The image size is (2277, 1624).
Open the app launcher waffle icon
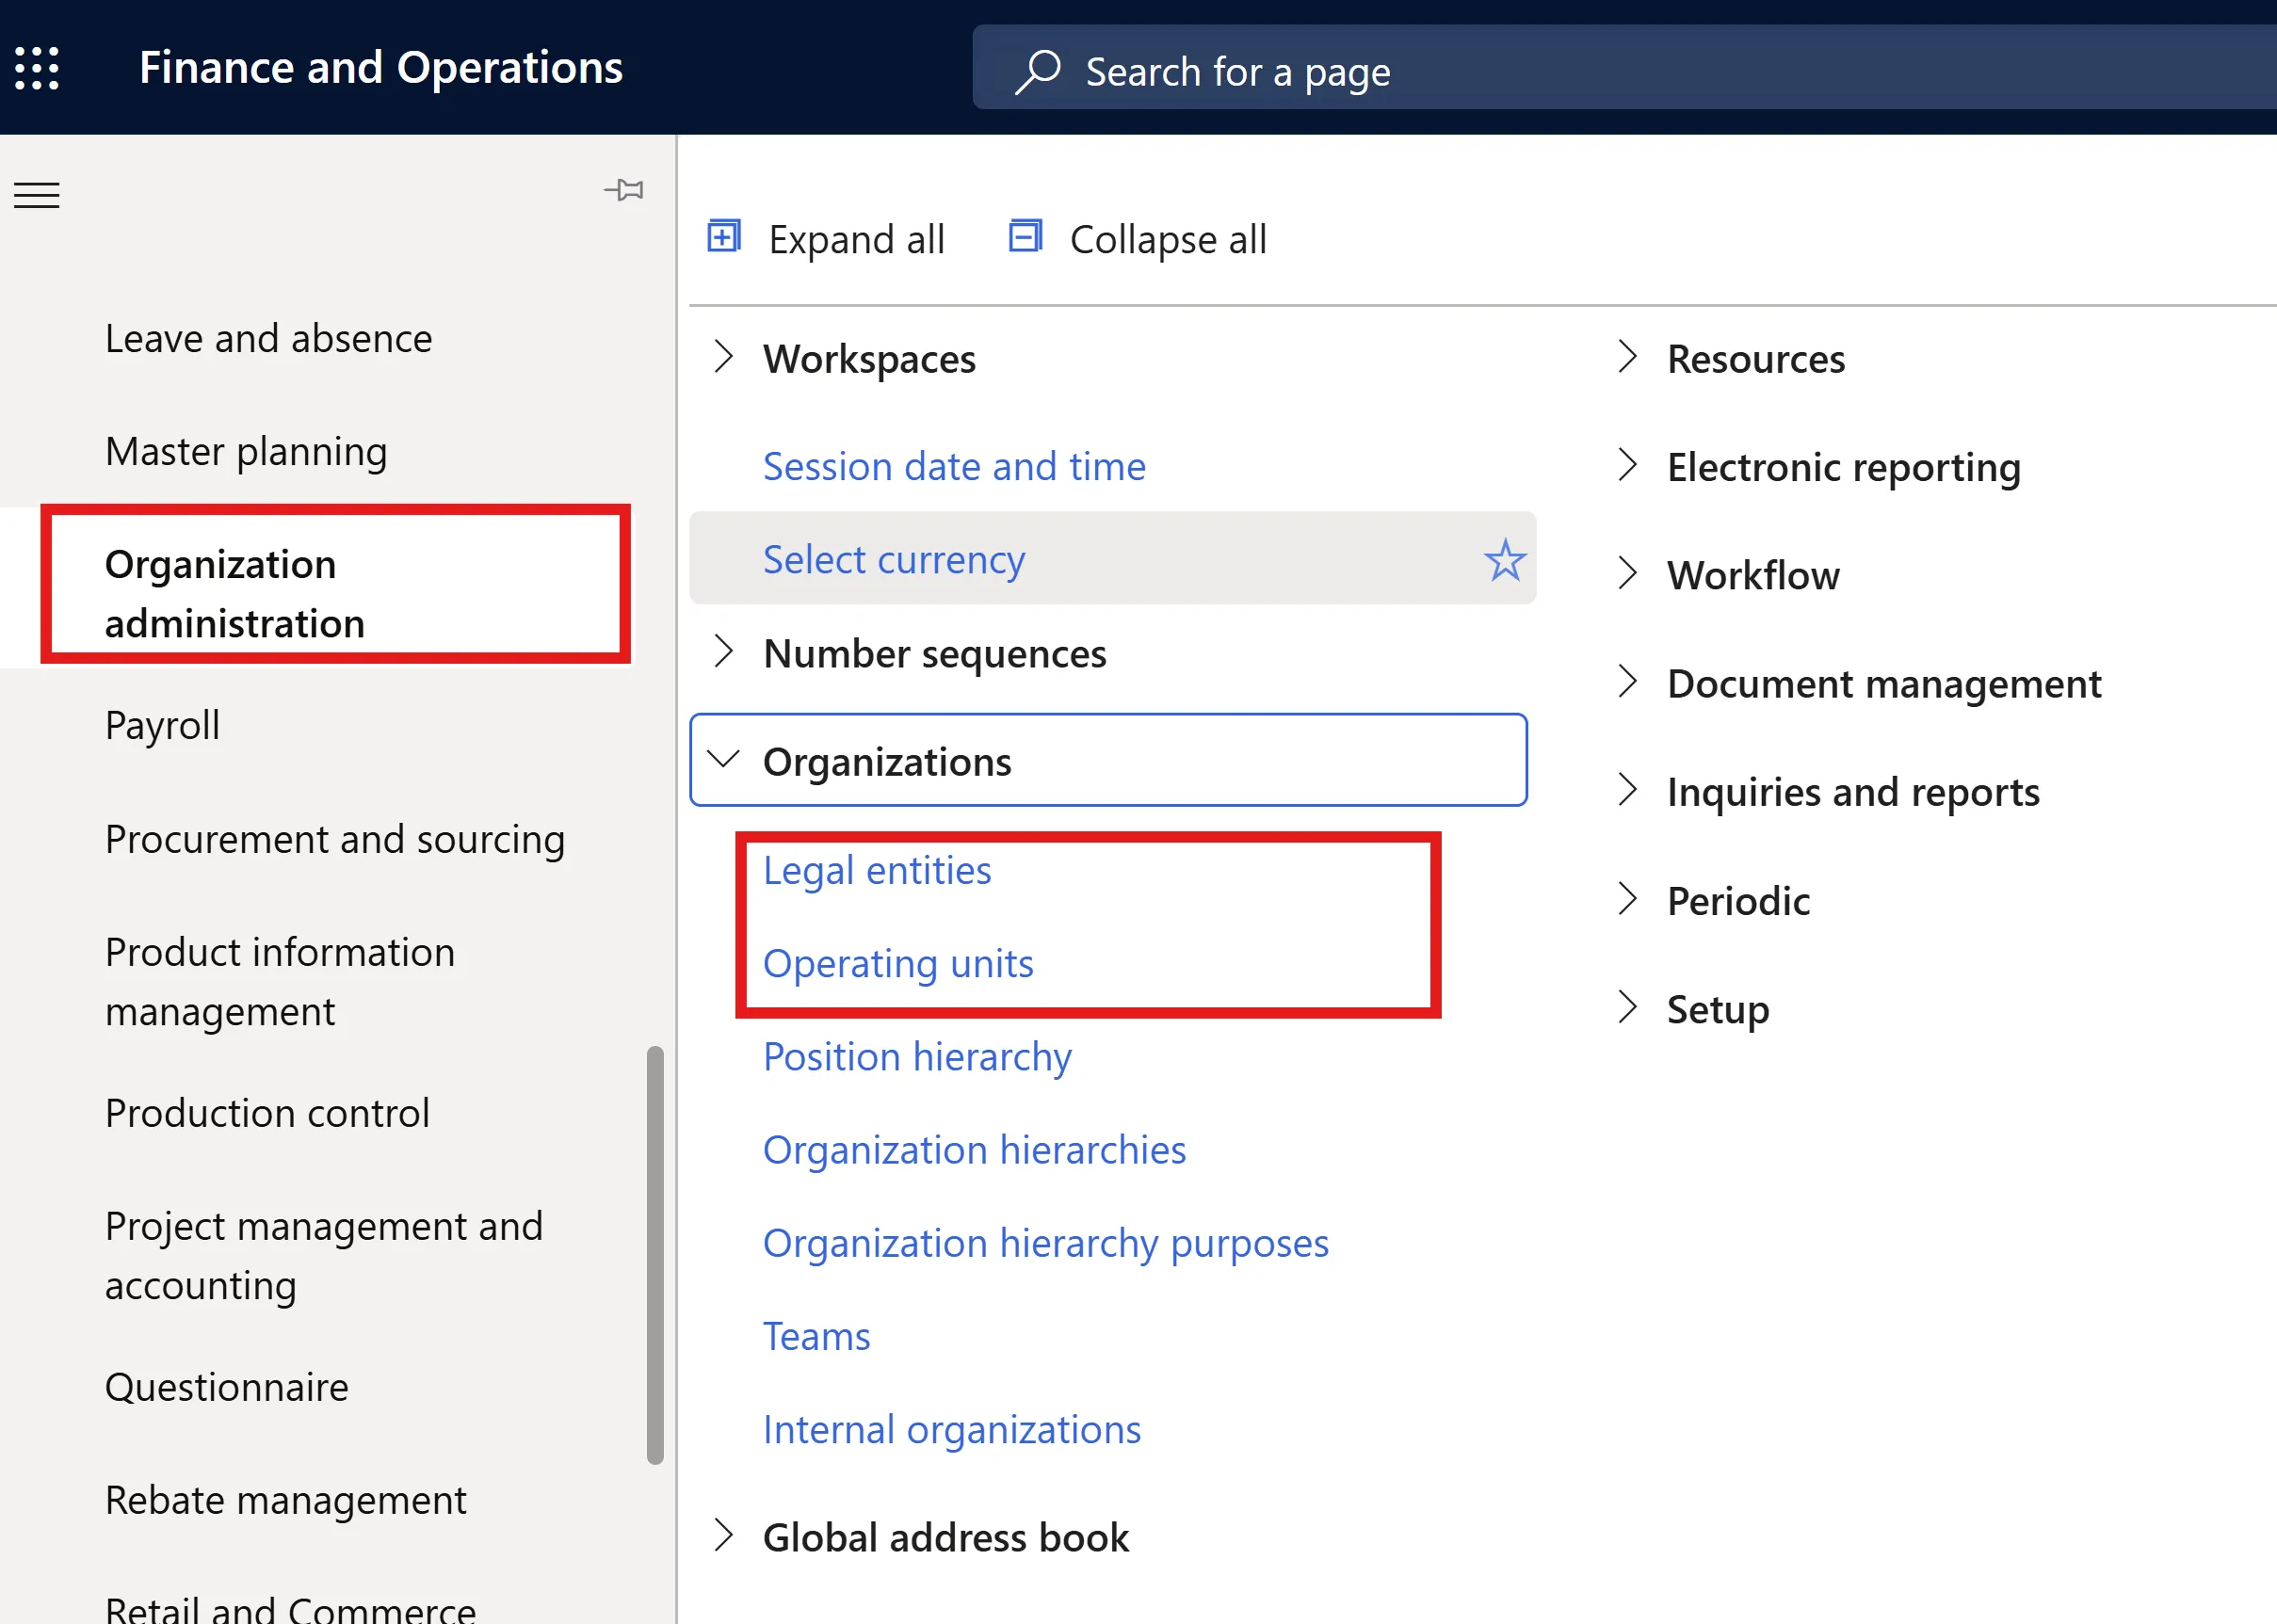pos(37,68)
